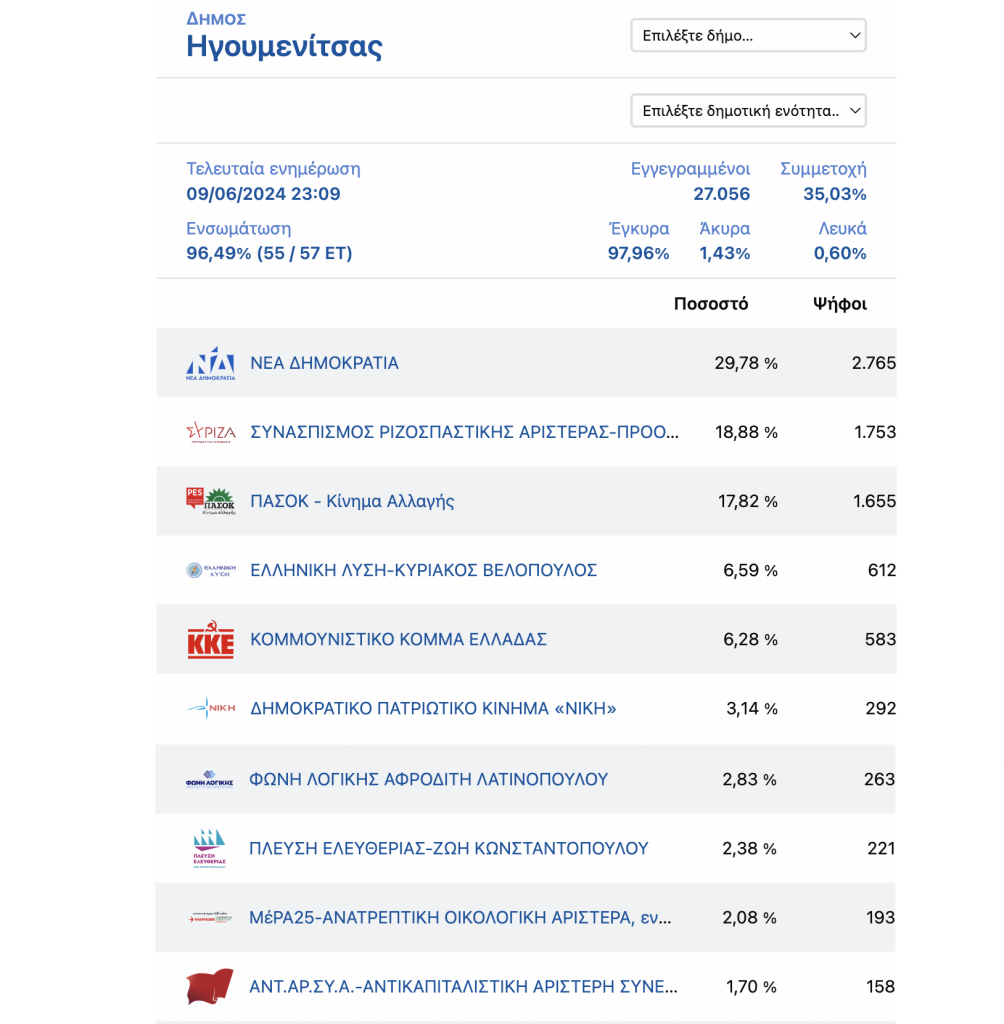Click the '2,38 %' percentage value

tap(749, 848)
